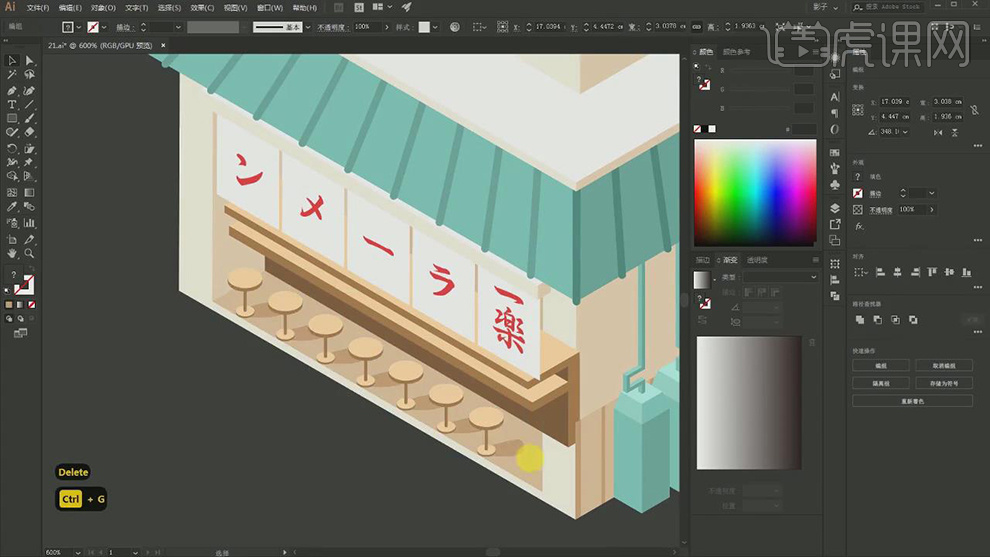Reset default fill and stroke
990x557 pixels.
[x=8, y=291]
